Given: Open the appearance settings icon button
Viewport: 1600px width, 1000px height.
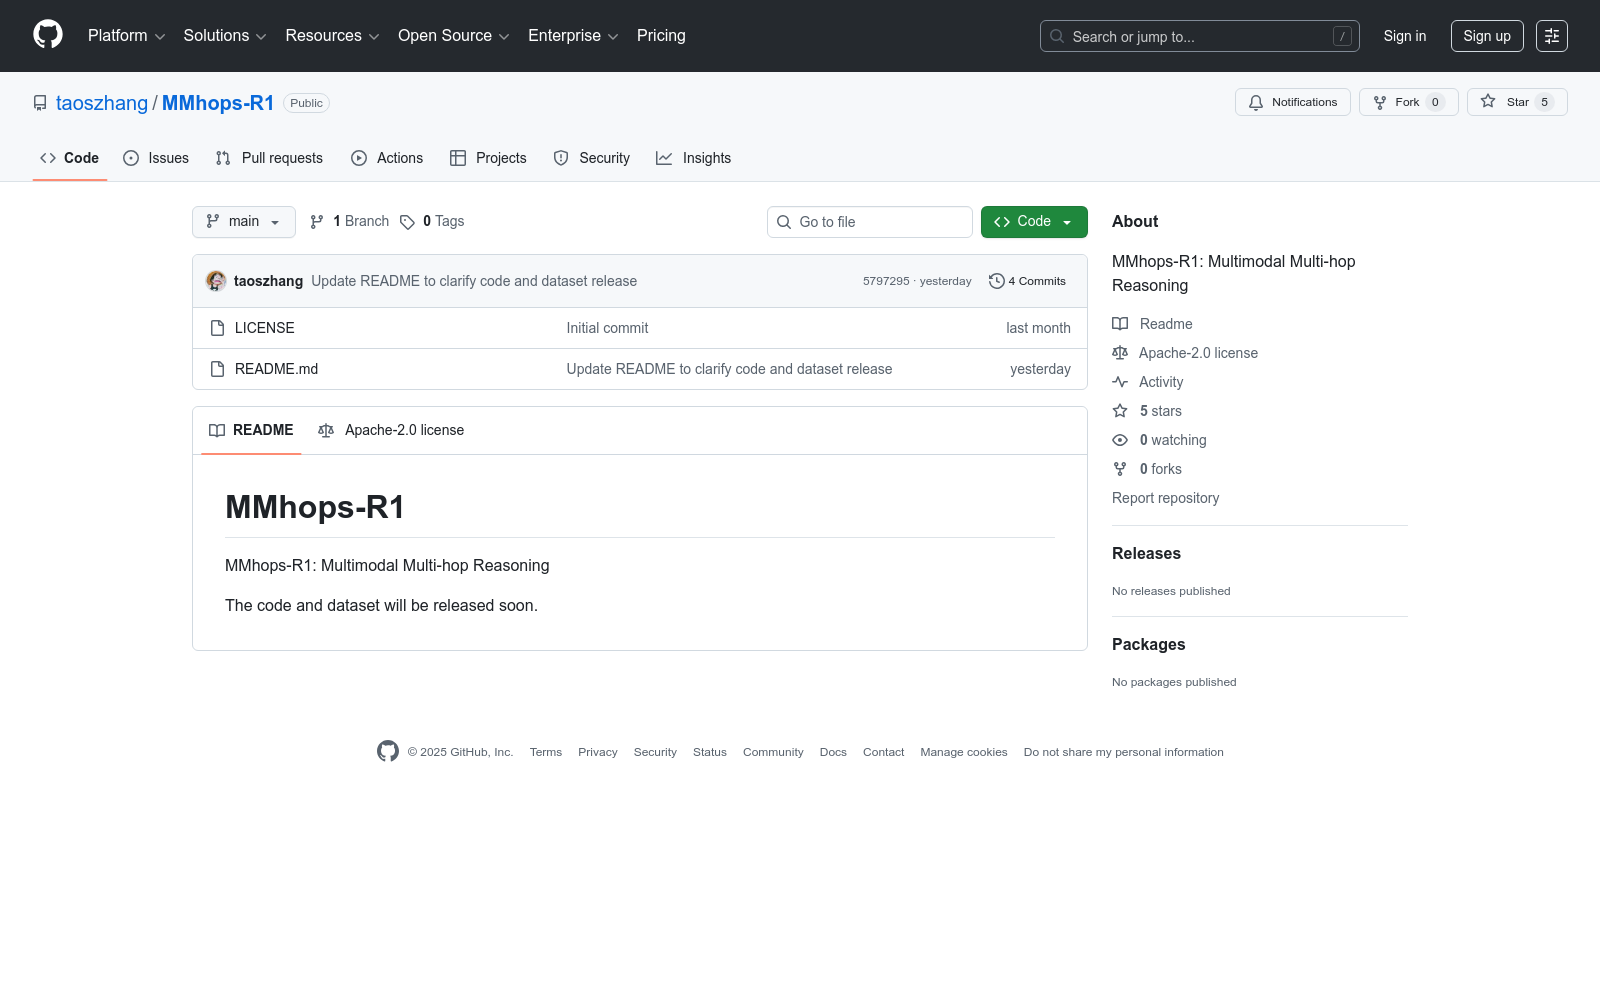Looking at the screenshot, I should tap(1552, 36).
